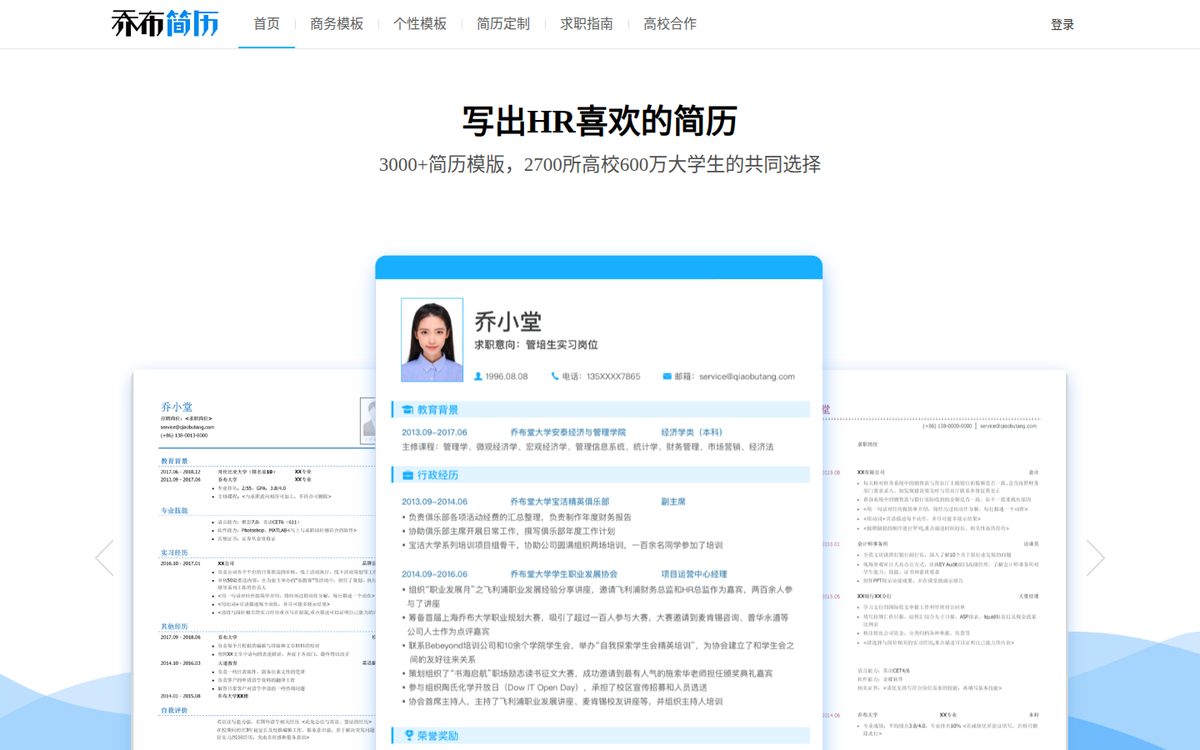The image size is (1200, 750).
Task: Go to 简历定制 page
Action: coord(503,24)
